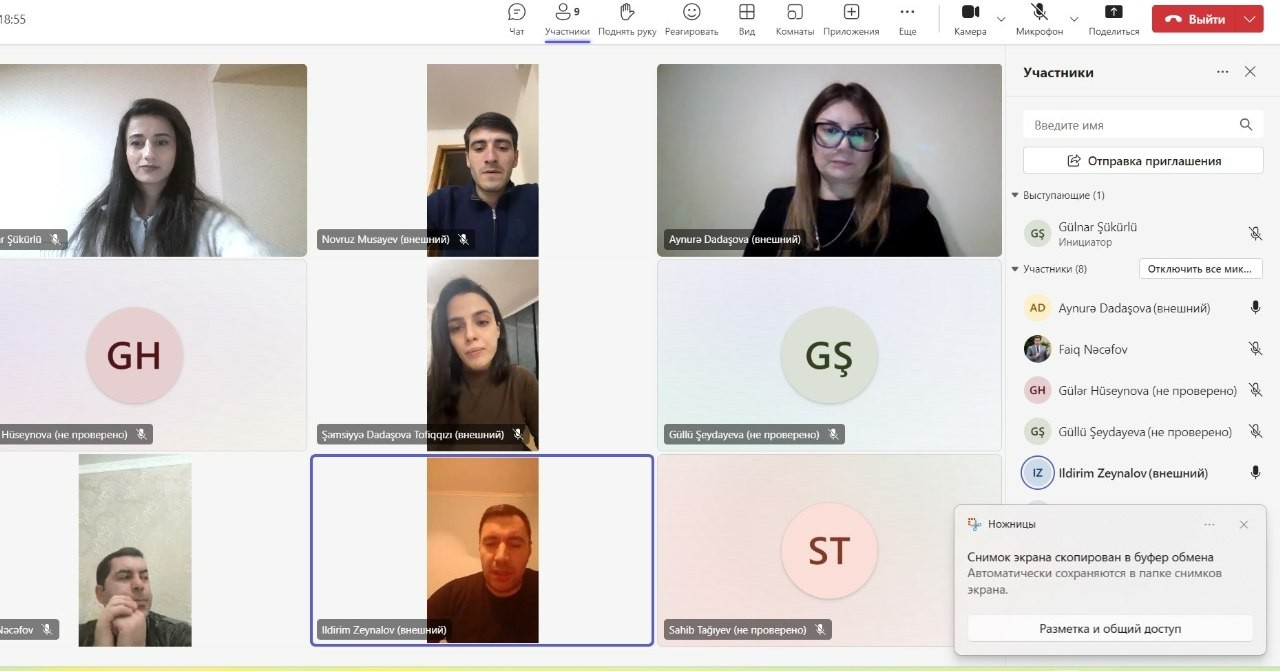This screenshot has height=671, width=1280.
Task: Expand the camera options dropdown arrow
Action: (1001, 19)
